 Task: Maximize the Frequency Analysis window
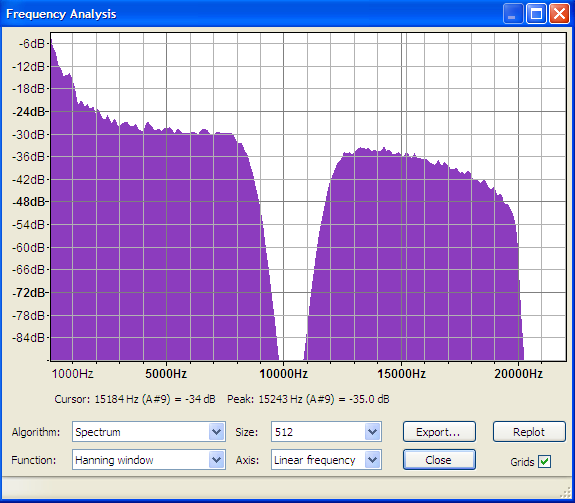coord(536,14)
